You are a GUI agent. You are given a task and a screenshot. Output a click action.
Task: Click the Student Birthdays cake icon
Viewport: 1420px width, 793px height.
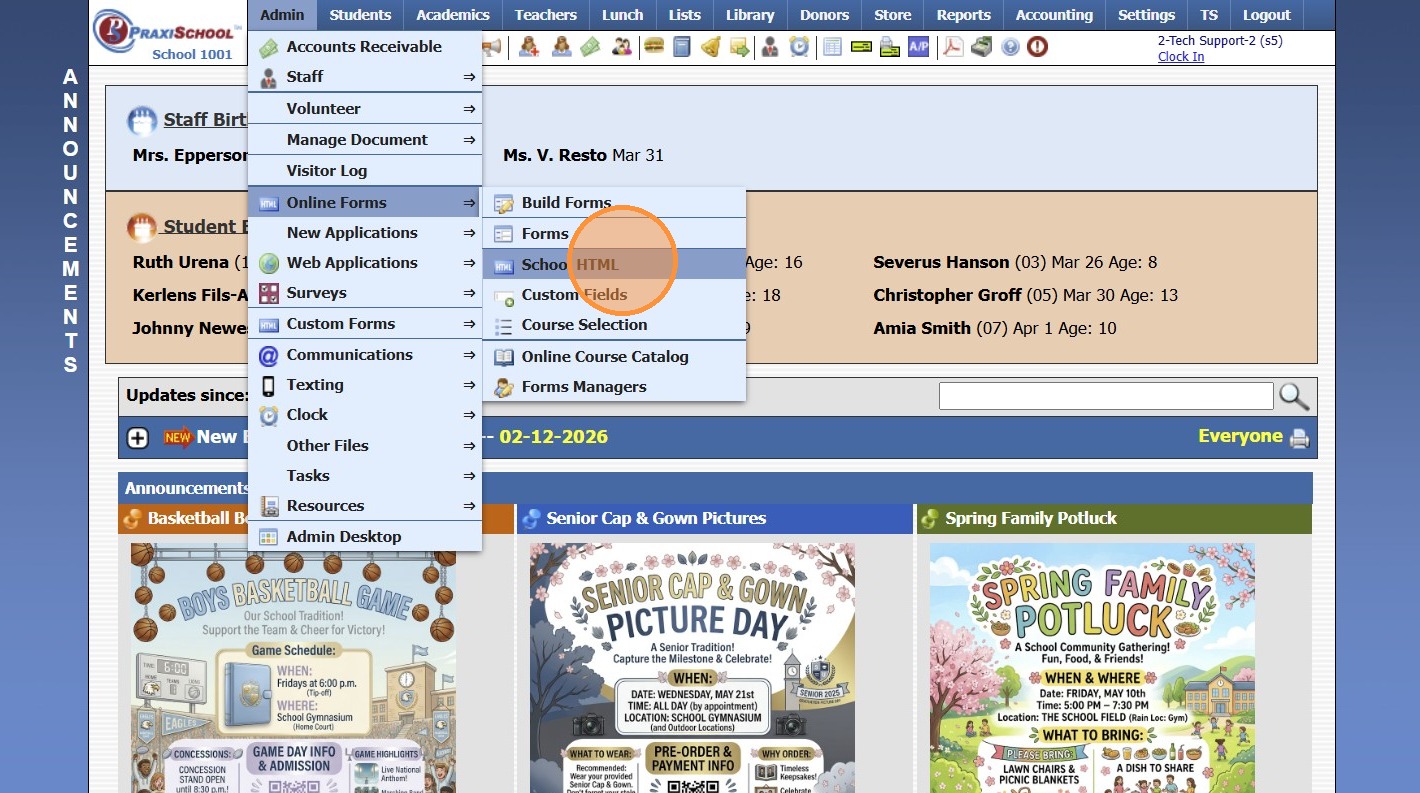[142, 227]
